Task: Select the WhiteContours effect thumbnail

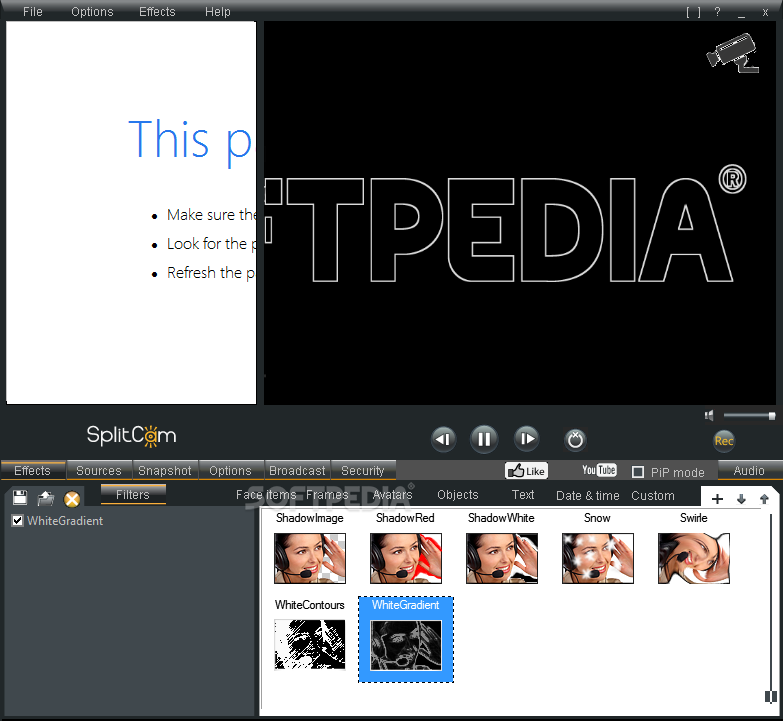Action: [x=310, y=645]
